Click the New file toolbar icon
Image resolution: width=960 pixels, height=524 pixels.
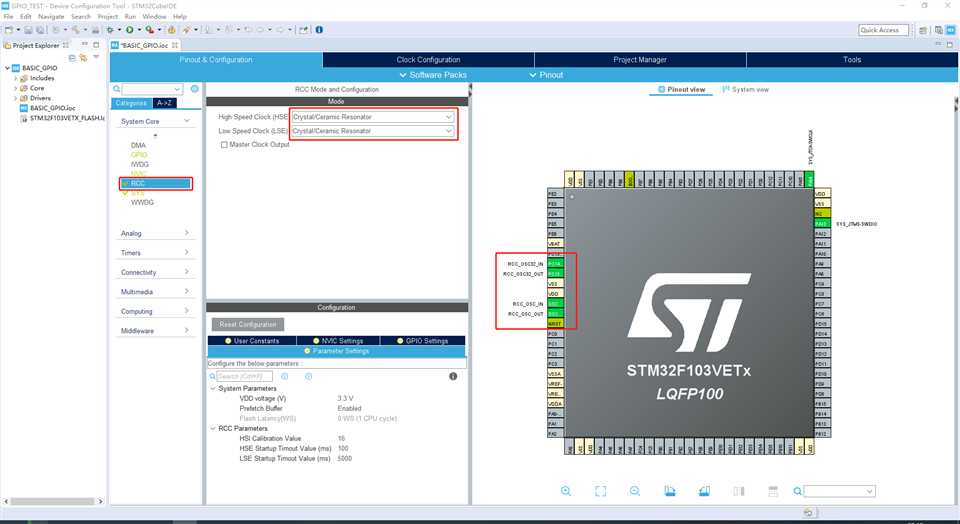[x=9, y=29]
